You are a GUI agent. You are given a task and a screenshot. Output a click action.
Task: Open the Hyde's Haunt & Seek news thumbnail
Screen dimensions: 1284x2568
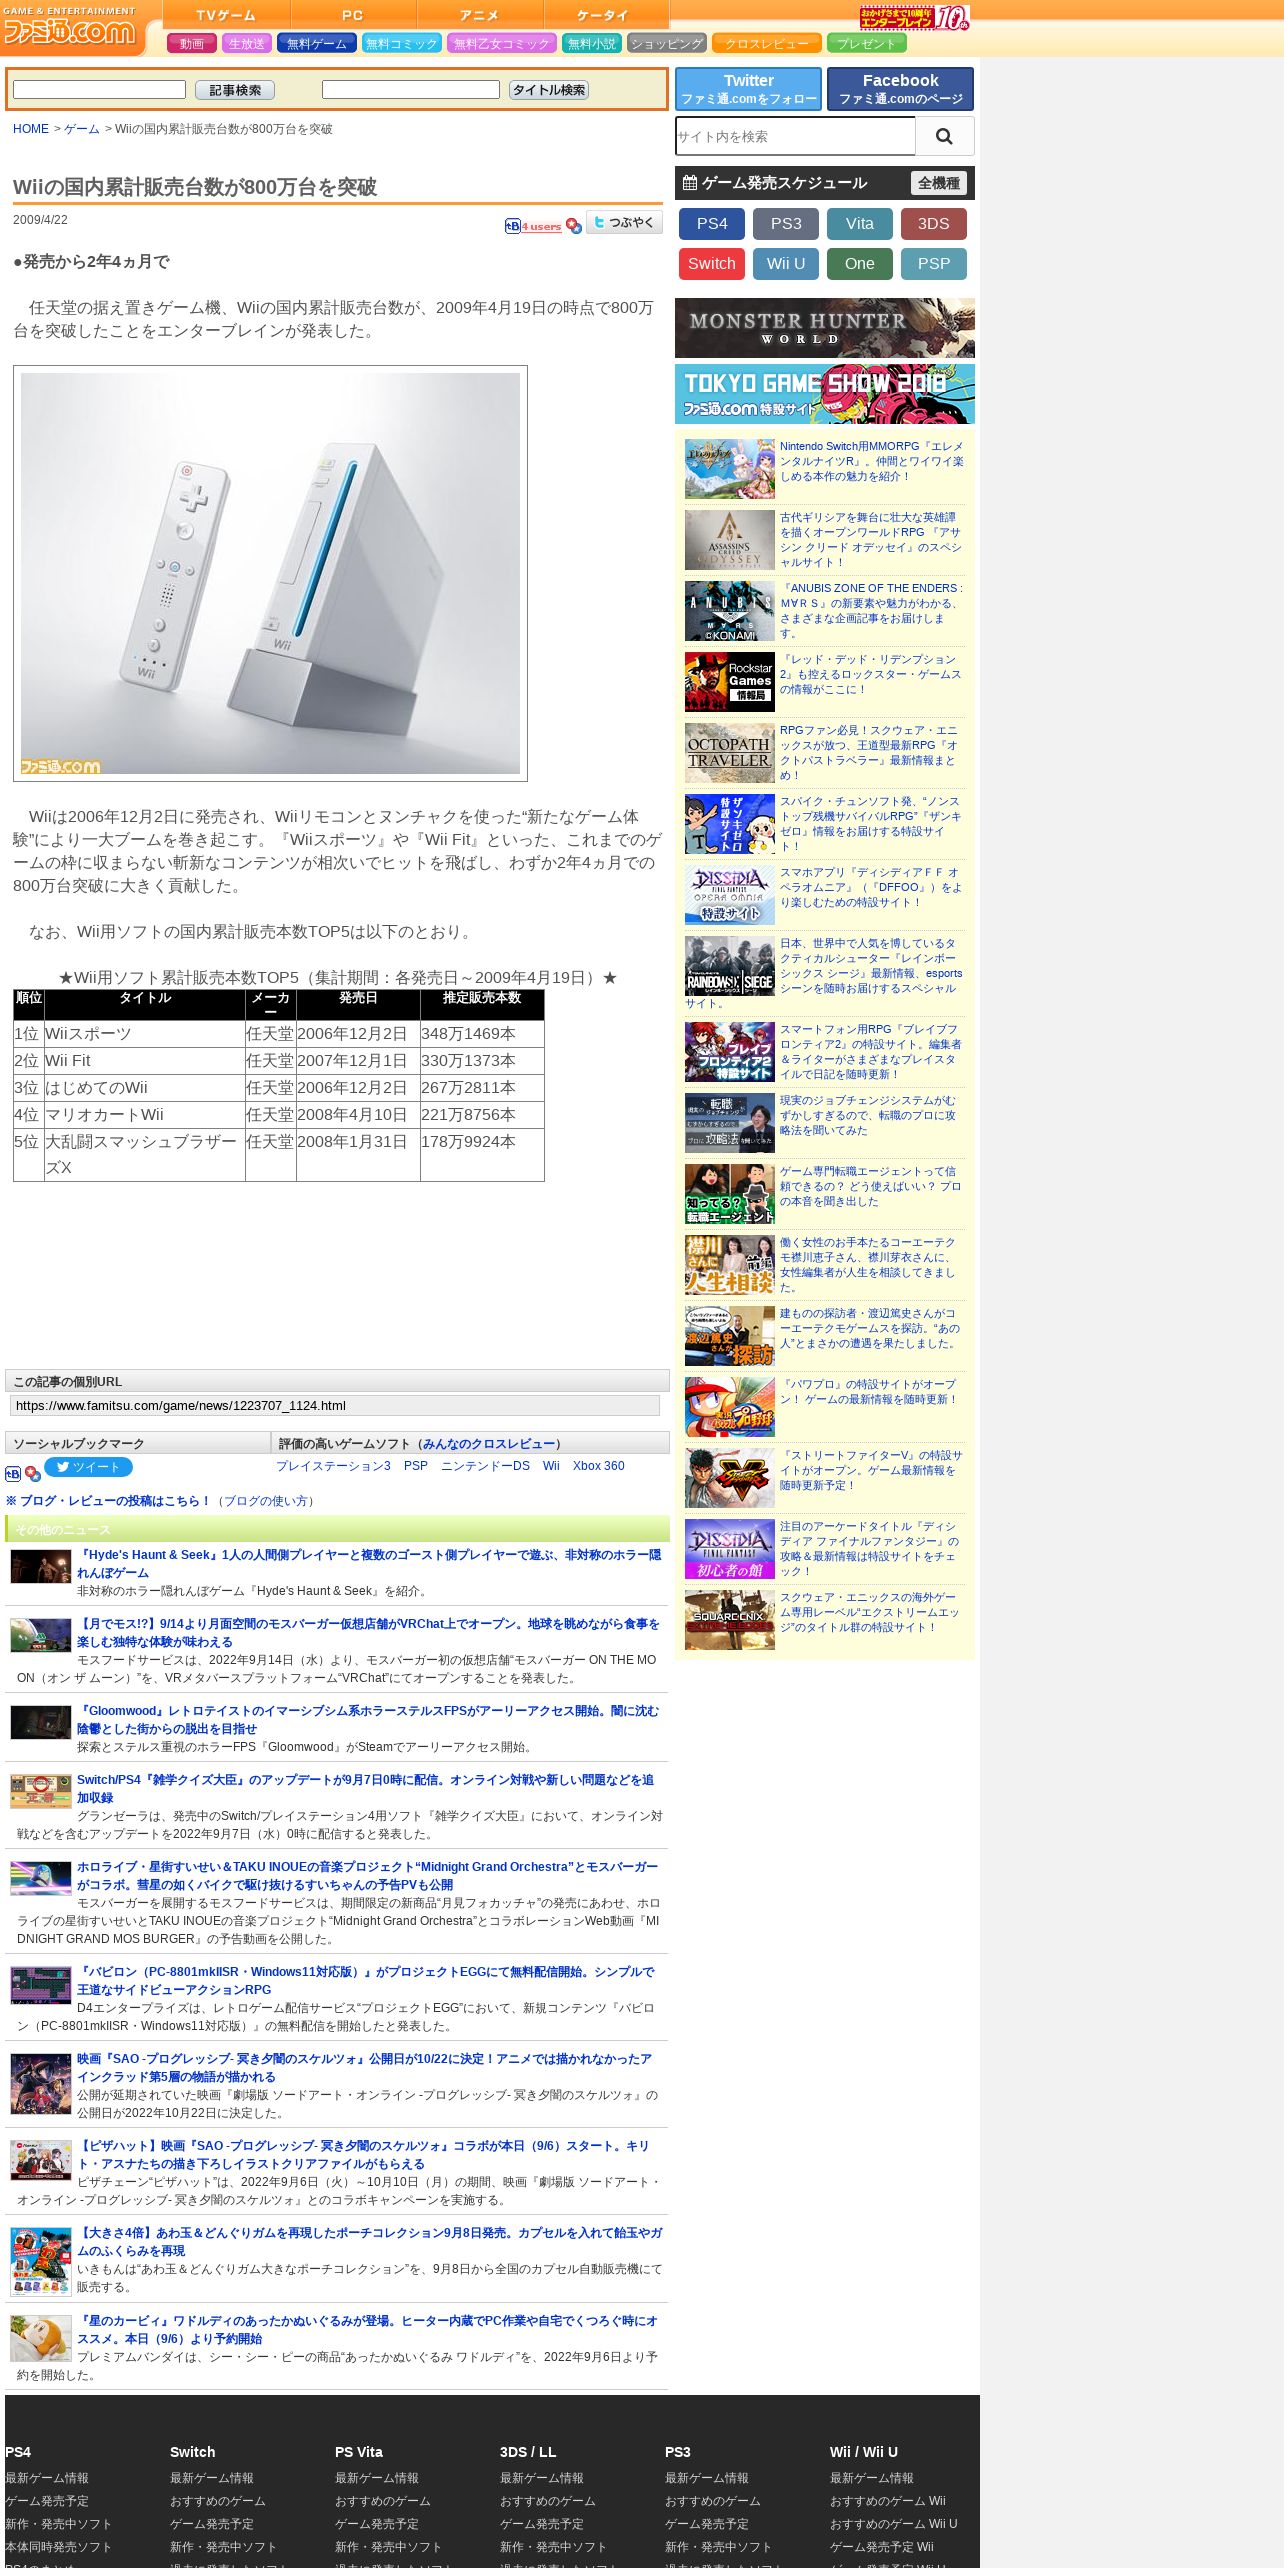tap(41, 1566)
